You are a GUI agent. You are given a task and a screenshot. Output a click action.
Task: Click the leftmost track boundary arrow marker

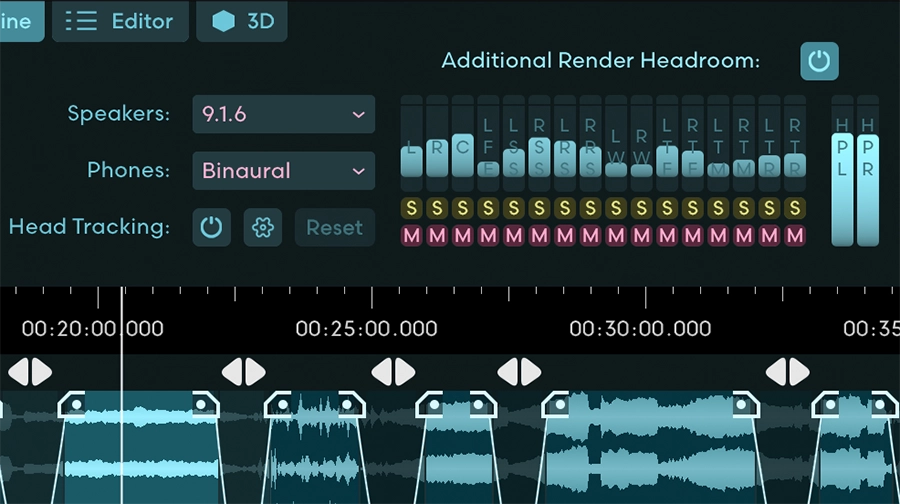coord(29,373)
